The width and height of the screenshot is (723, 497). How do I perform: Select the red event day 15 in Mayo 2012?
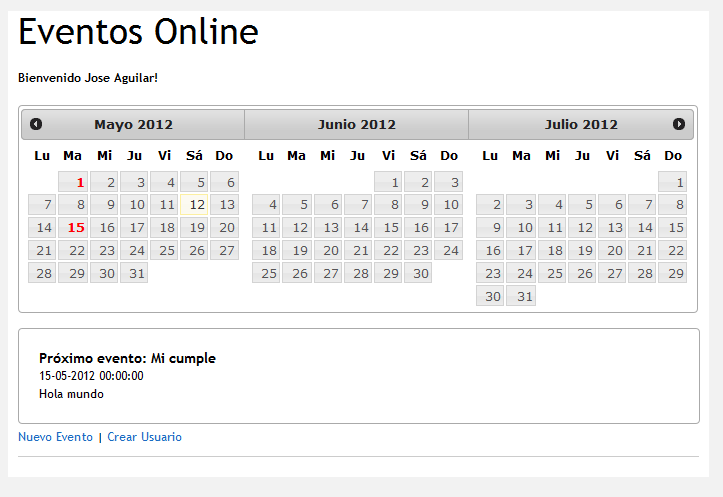pos(73,227)
